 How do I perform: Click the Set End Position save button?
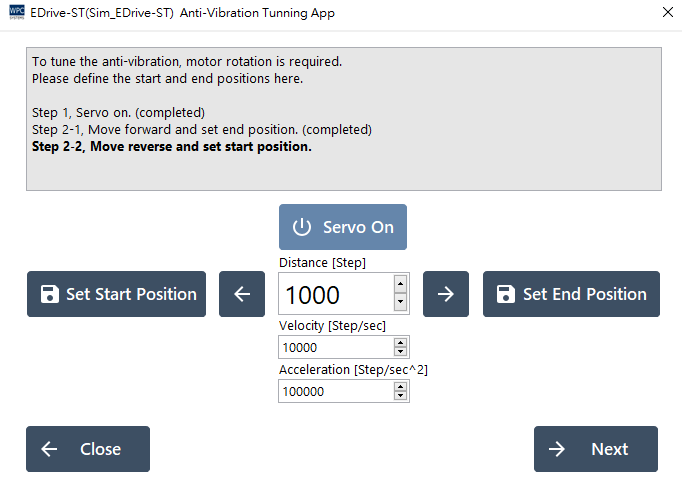[571, 294]
